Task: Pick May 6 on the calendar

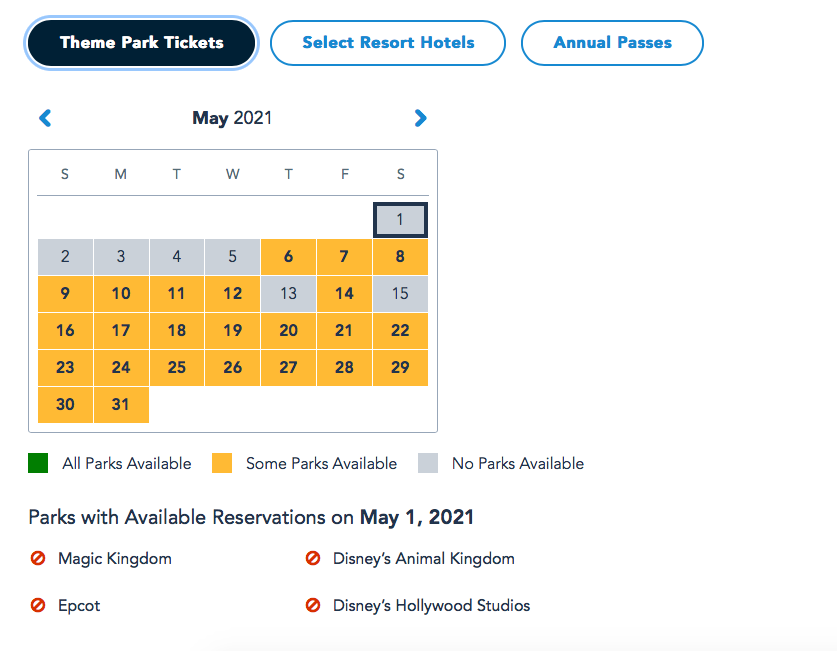Action: [x=288, y=257]
